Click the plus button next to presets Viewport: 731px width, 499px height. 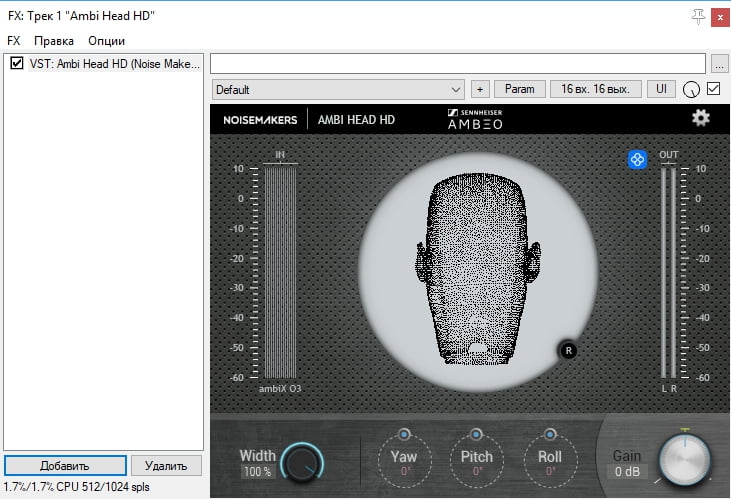(x=479, y=89)
